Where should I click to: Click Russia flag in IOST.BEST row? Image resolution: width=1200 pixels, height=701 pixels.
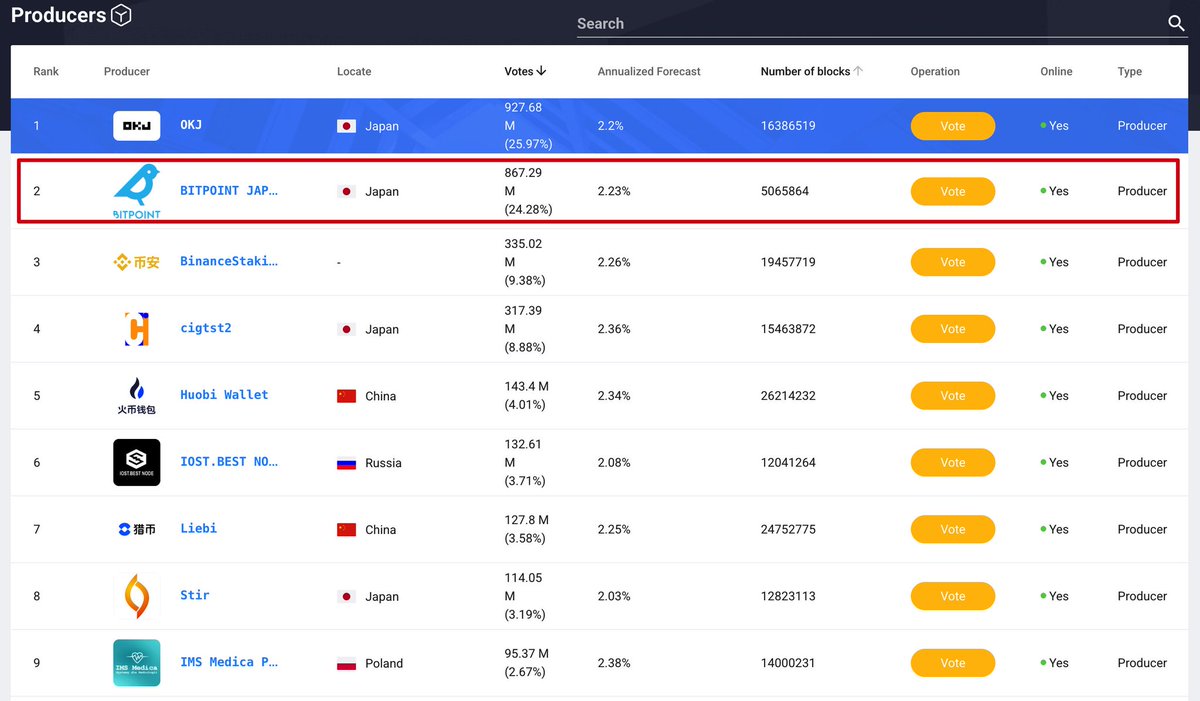[346, 463]
